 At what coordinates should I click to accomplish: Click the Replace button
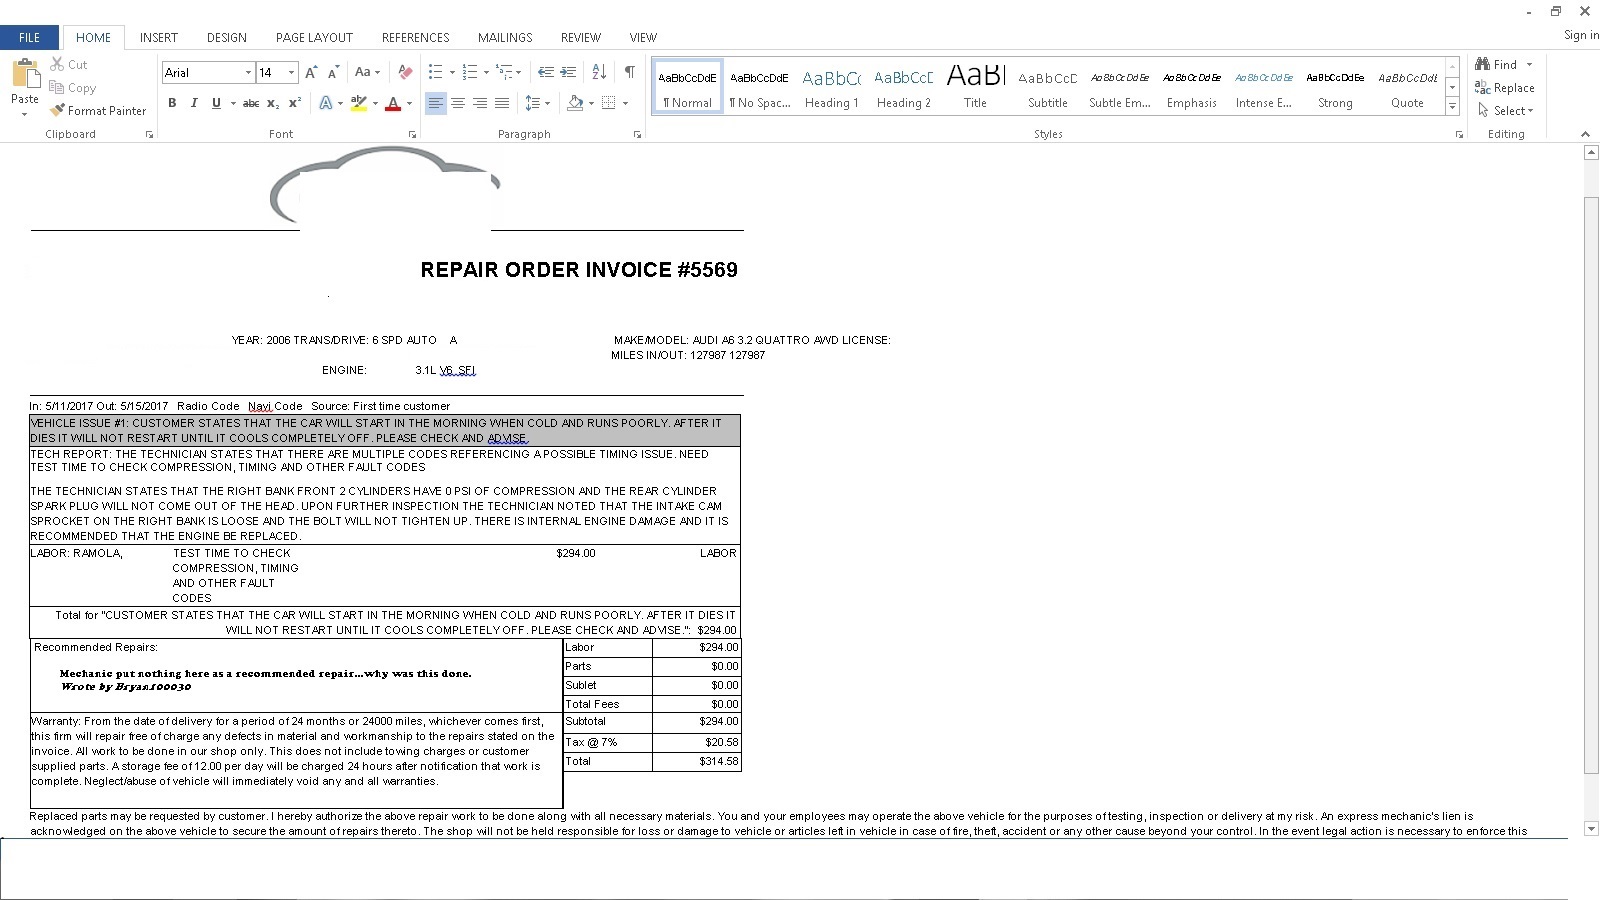(1505, 88)
